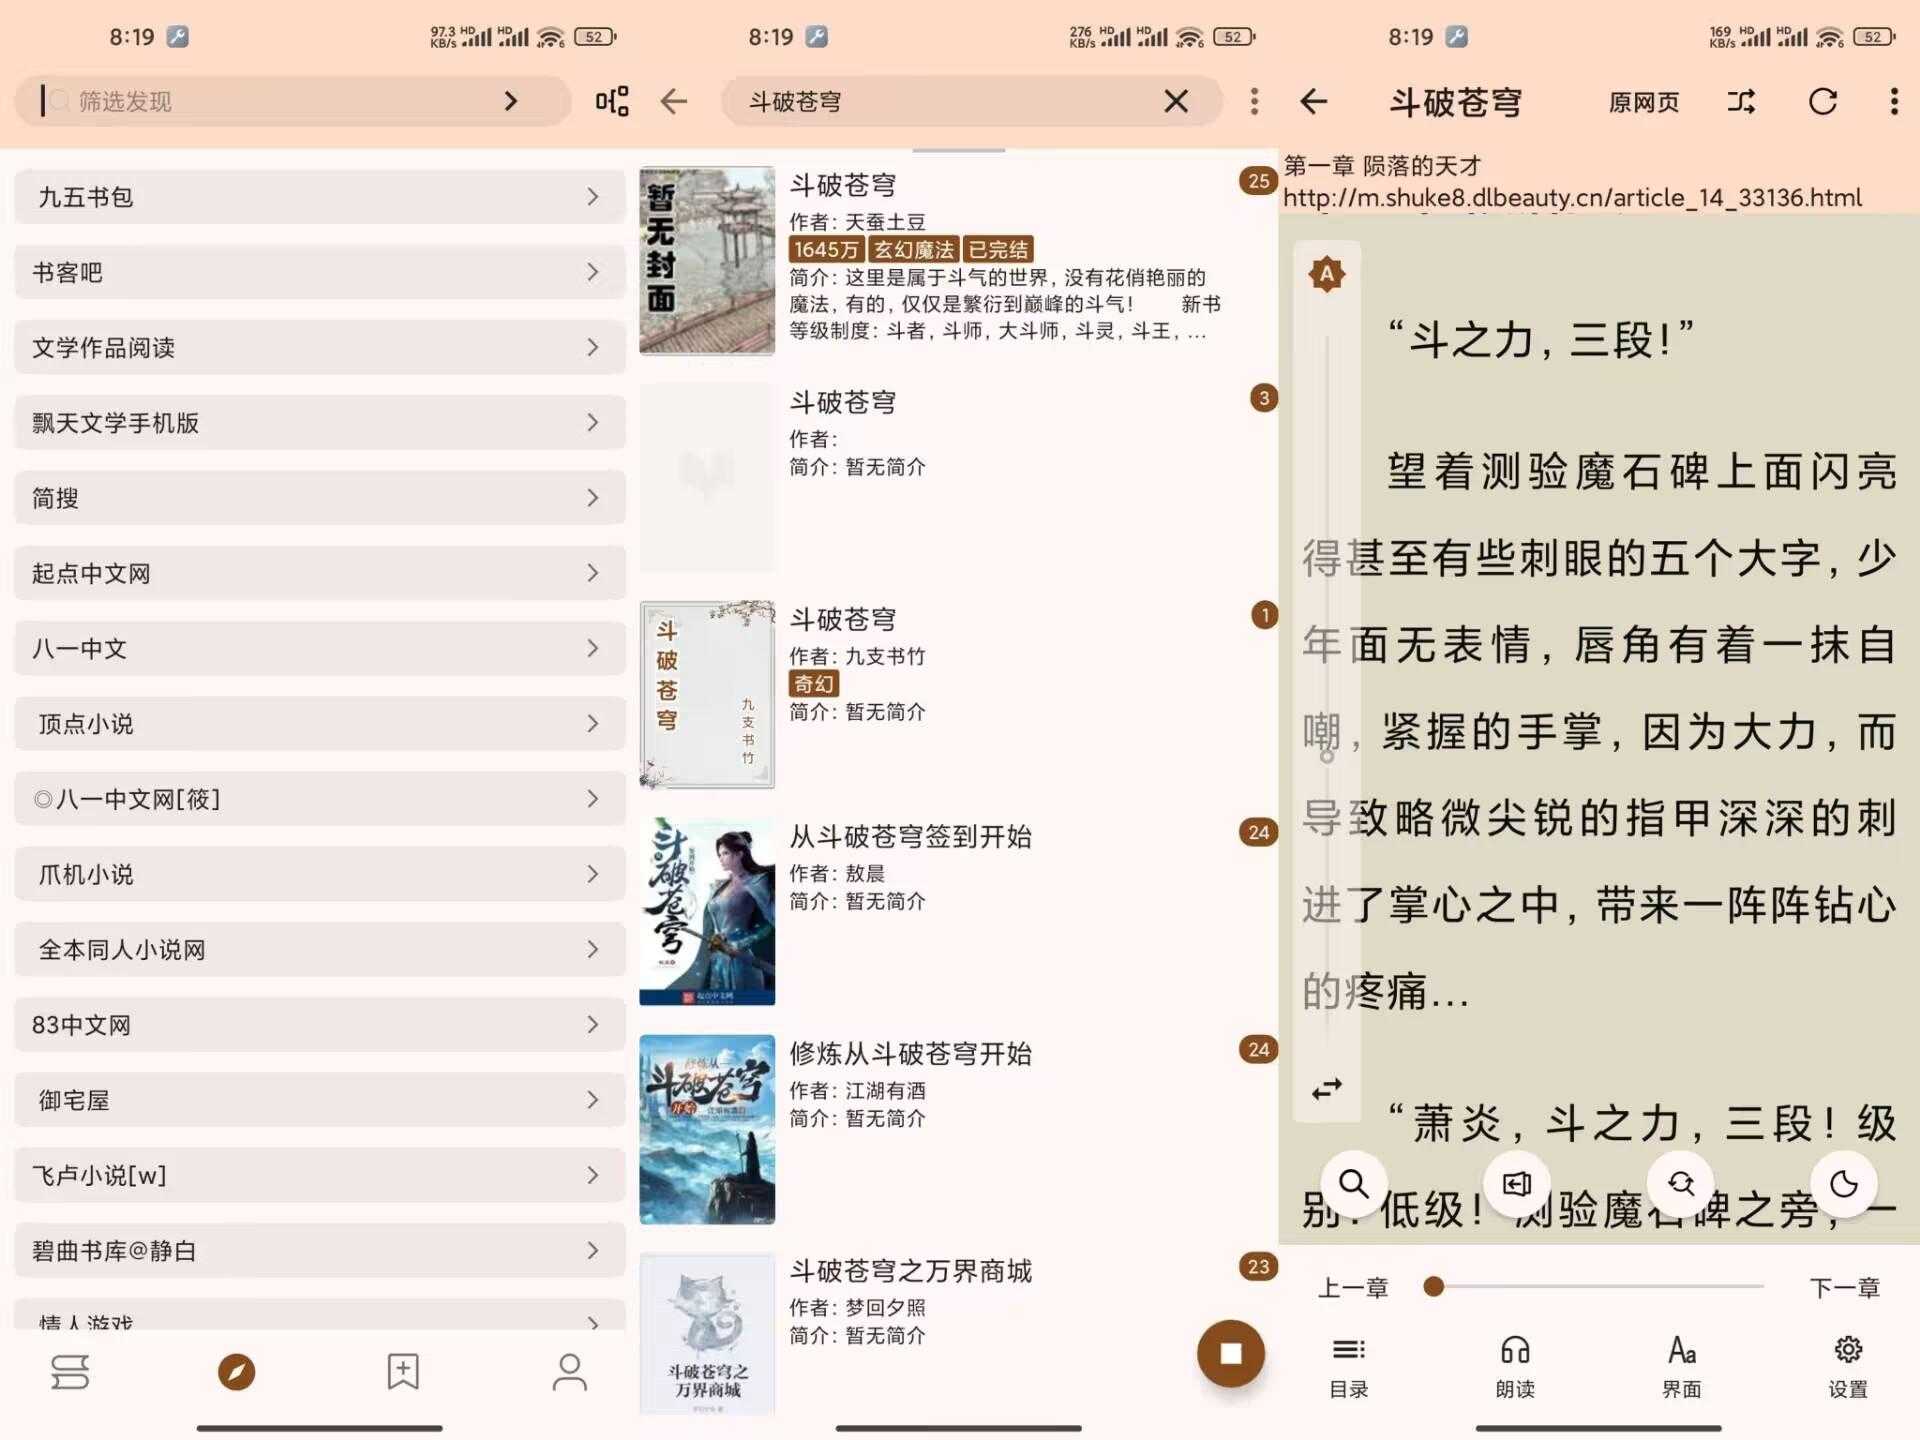
Task: Expand the 顶点小说 source entry
Action: coord(319,723)
